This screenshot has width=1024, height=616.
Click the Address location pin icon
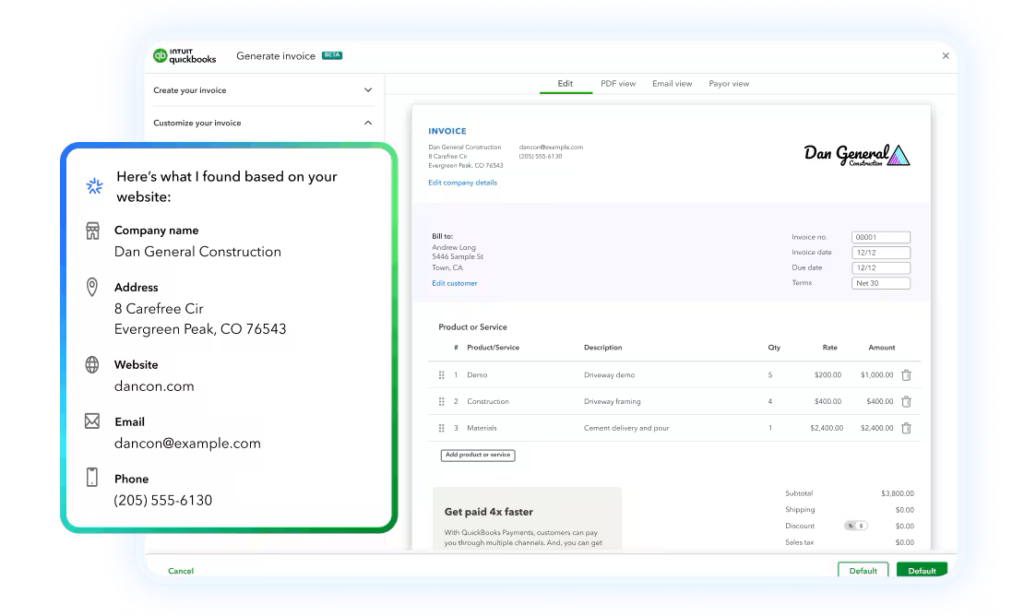(x=92, y=287)
